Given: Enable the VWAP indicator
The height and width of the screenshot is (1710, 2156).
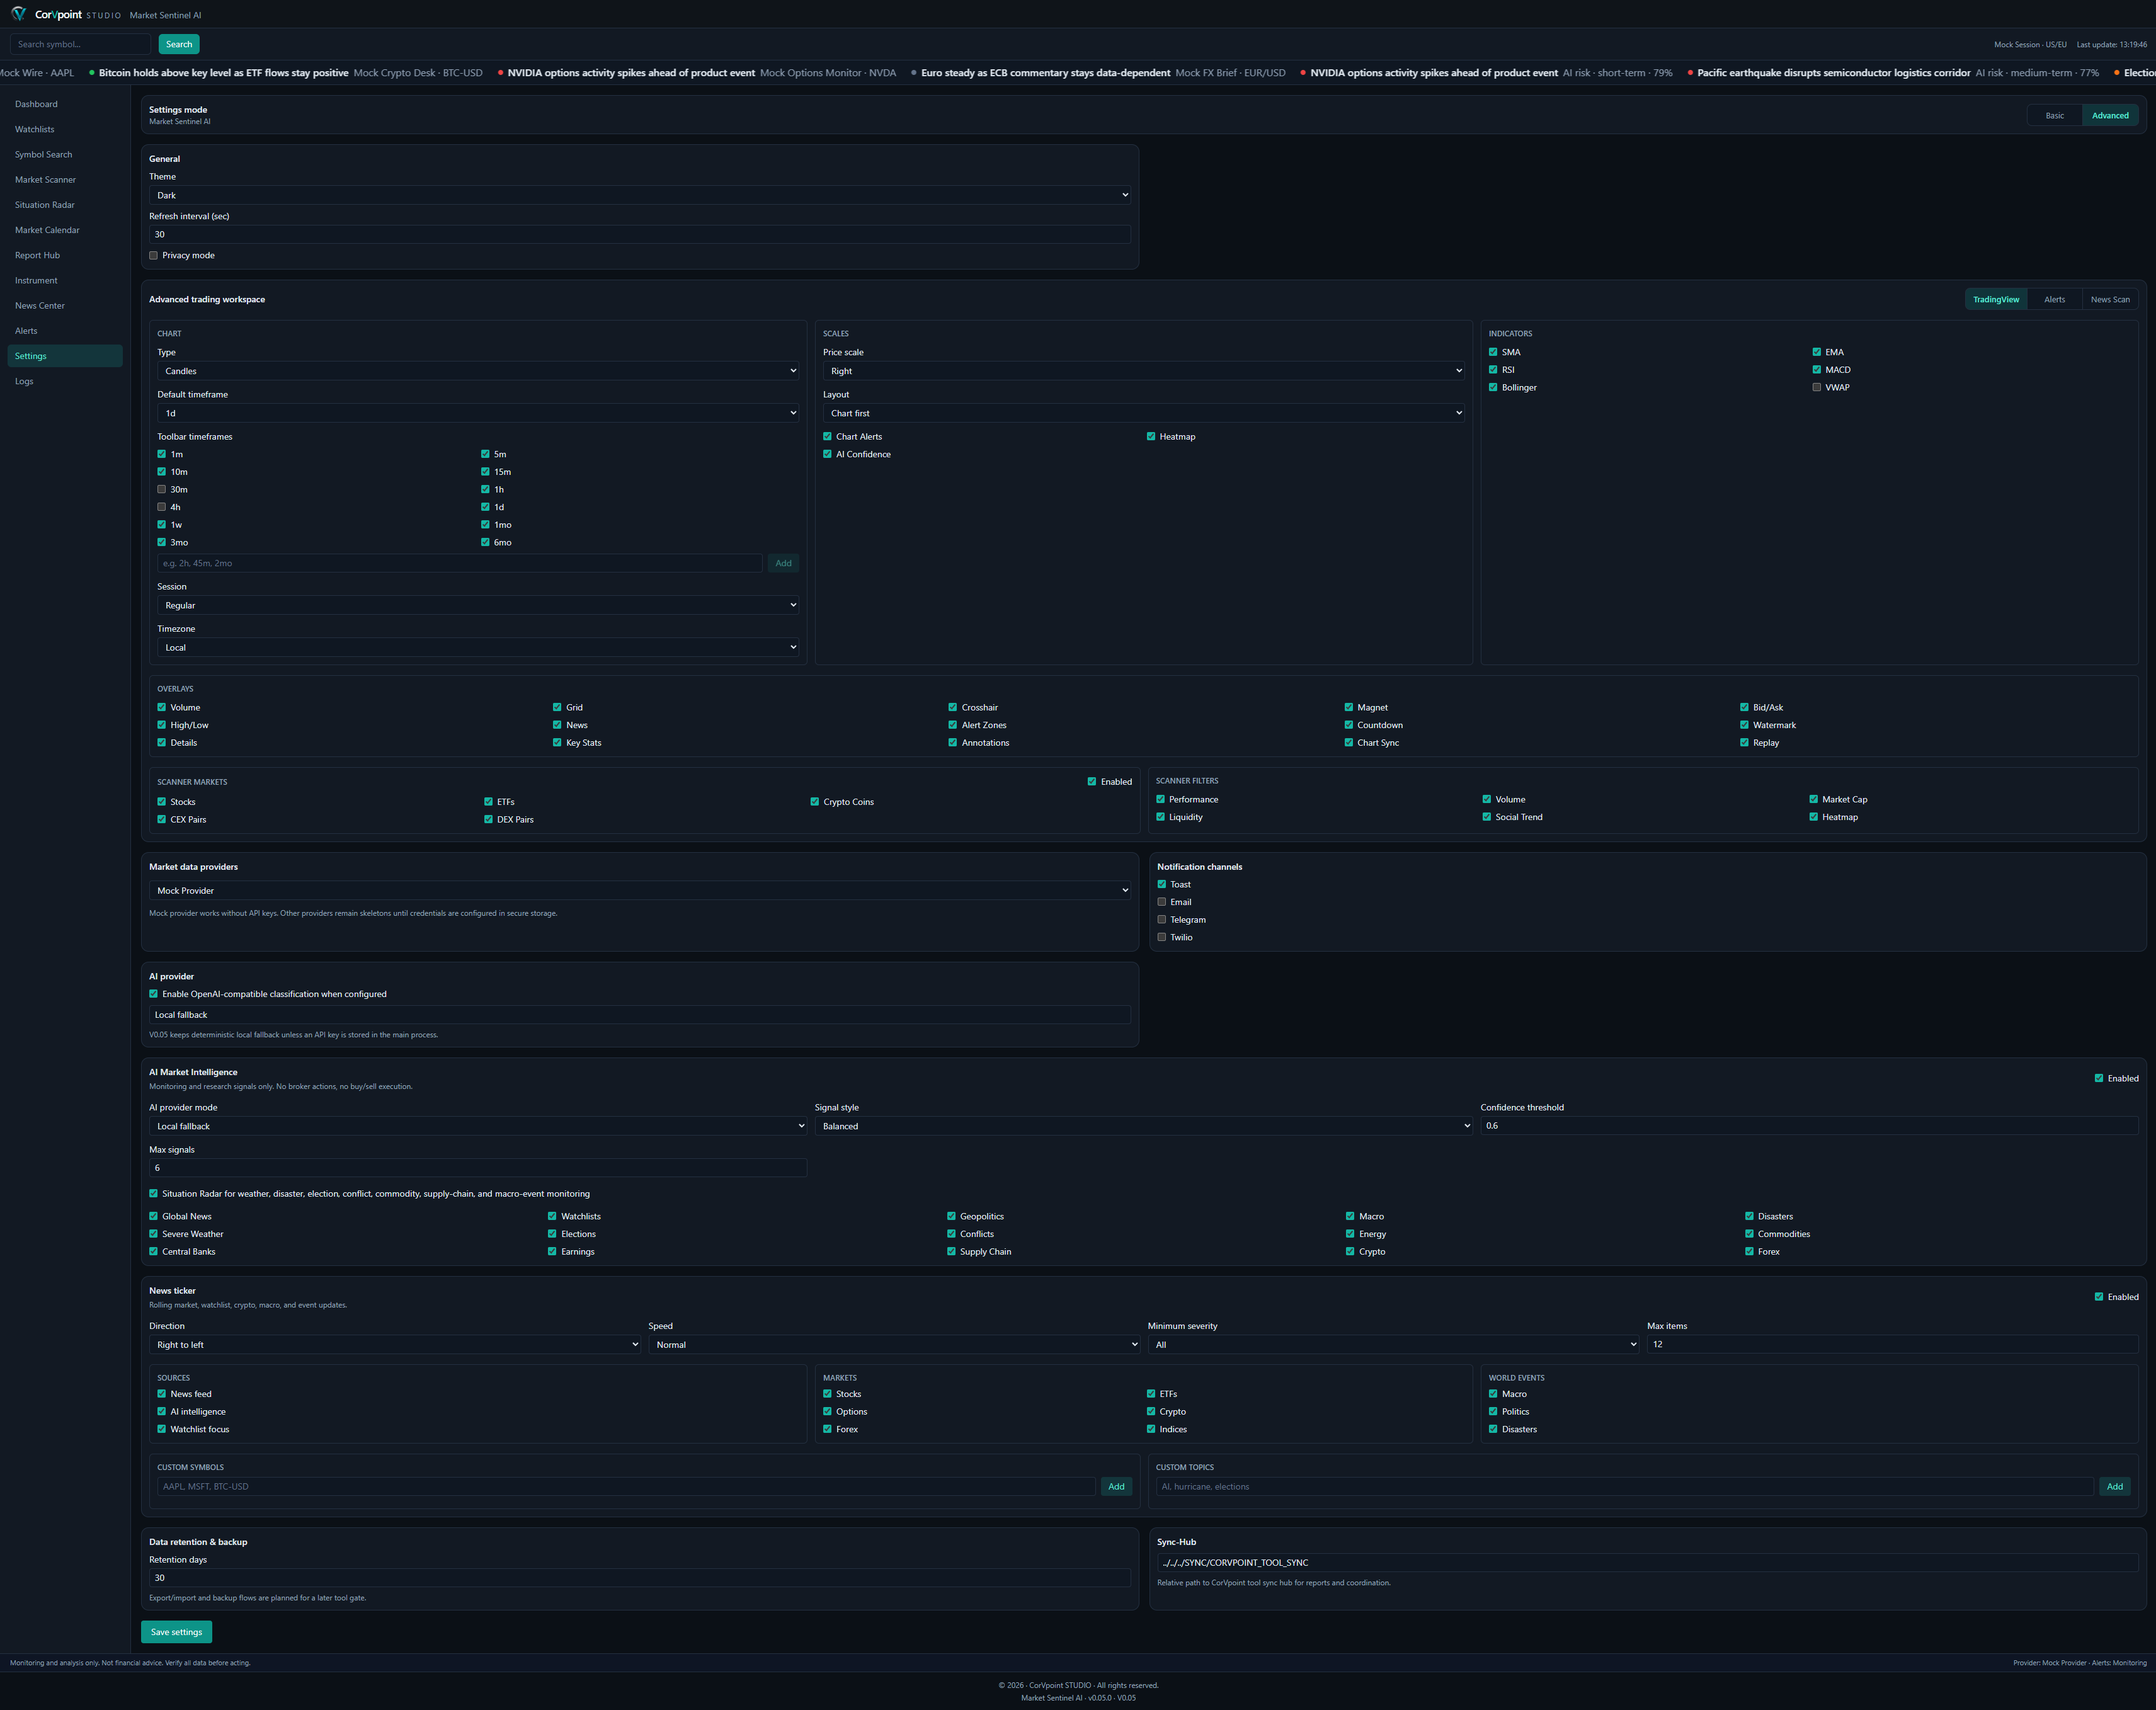Looking at the screenshot, I should coord(1817,387).
